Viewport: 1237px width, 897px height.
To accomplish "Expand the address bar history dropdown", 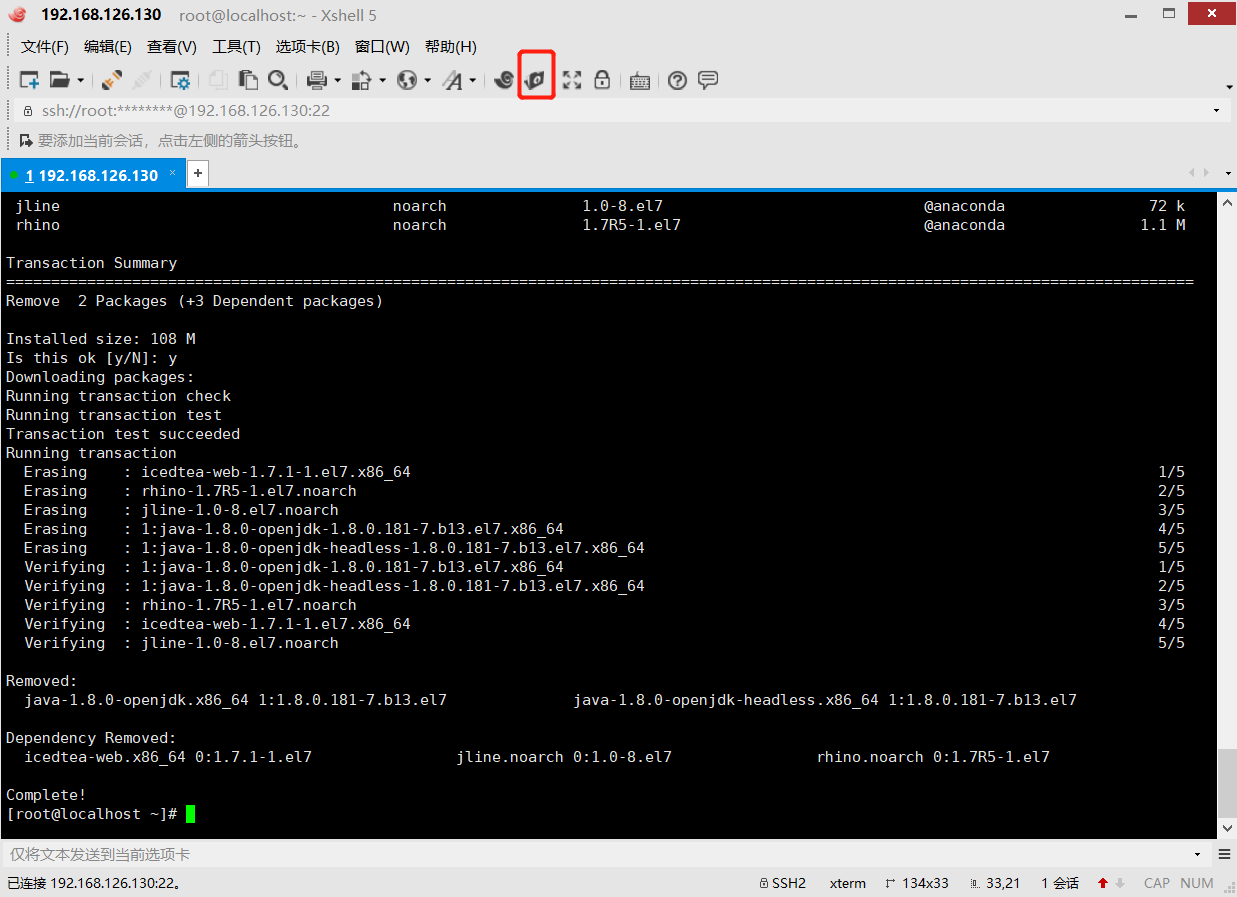I will [1216, 111].
